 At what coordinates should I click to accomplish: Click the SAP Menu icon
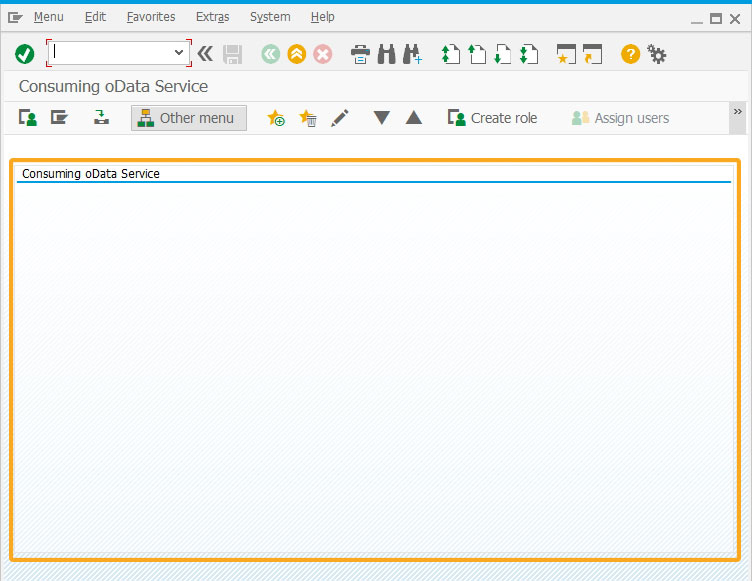coord(59,118)
